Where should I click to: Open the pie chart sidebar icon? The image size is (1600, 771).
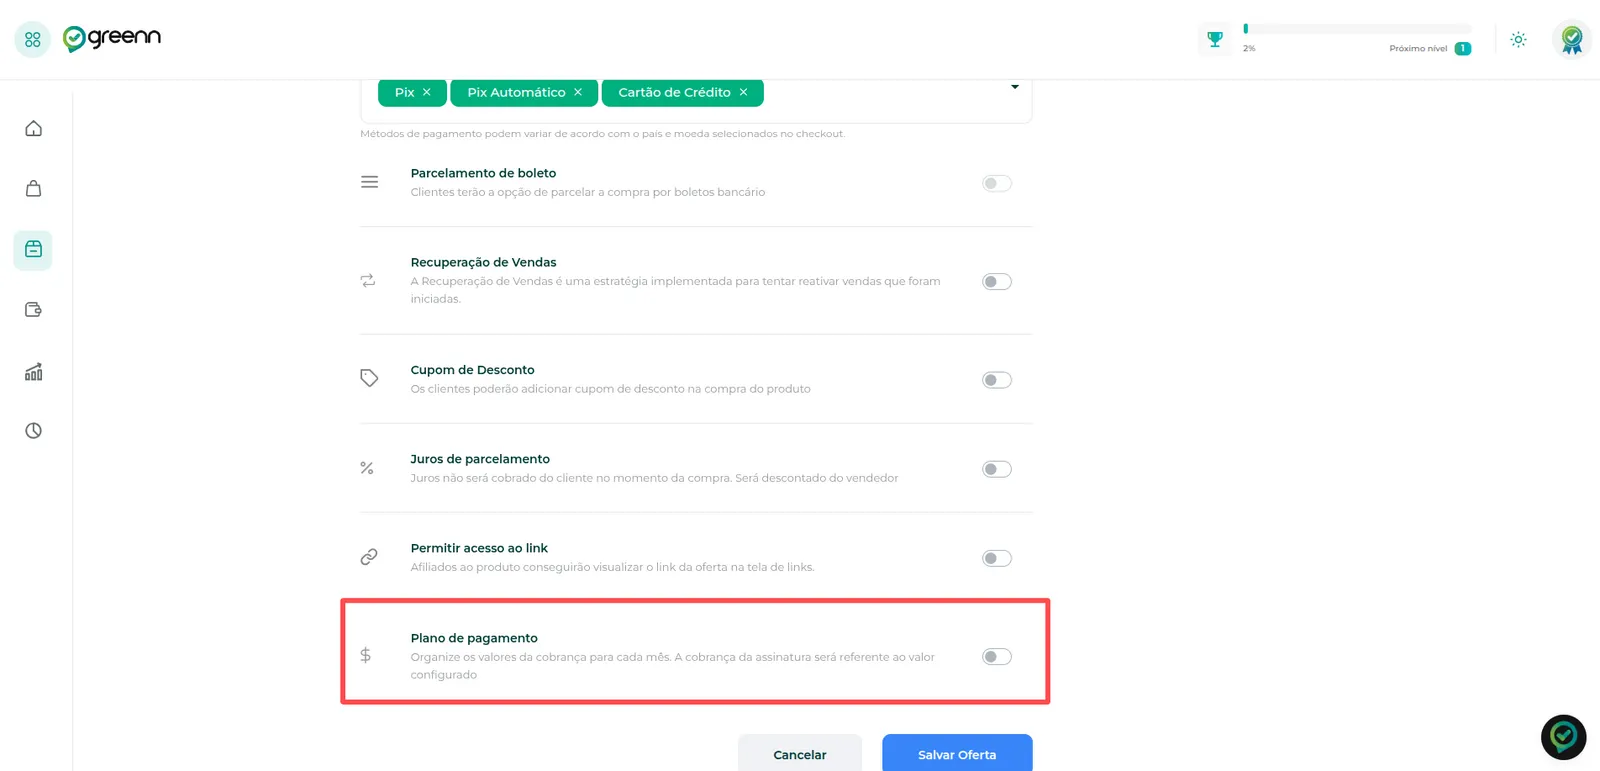pos(33,431)
